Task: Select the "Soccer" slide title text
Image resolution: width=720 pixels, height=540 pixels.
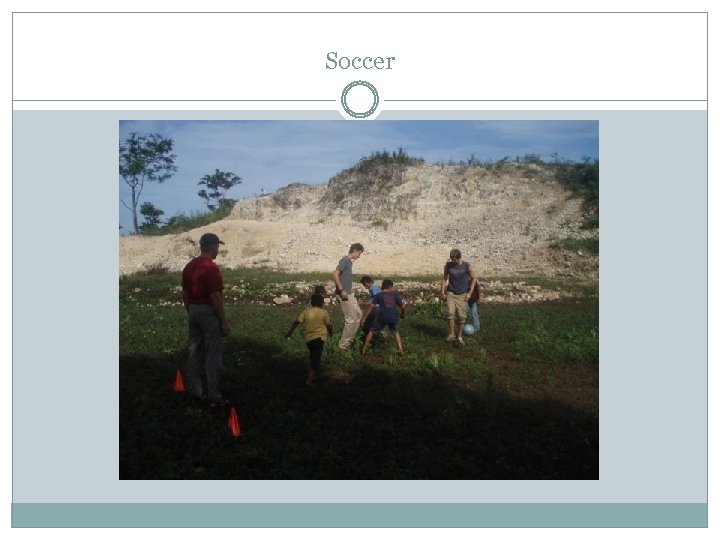Action: [360, 61]
